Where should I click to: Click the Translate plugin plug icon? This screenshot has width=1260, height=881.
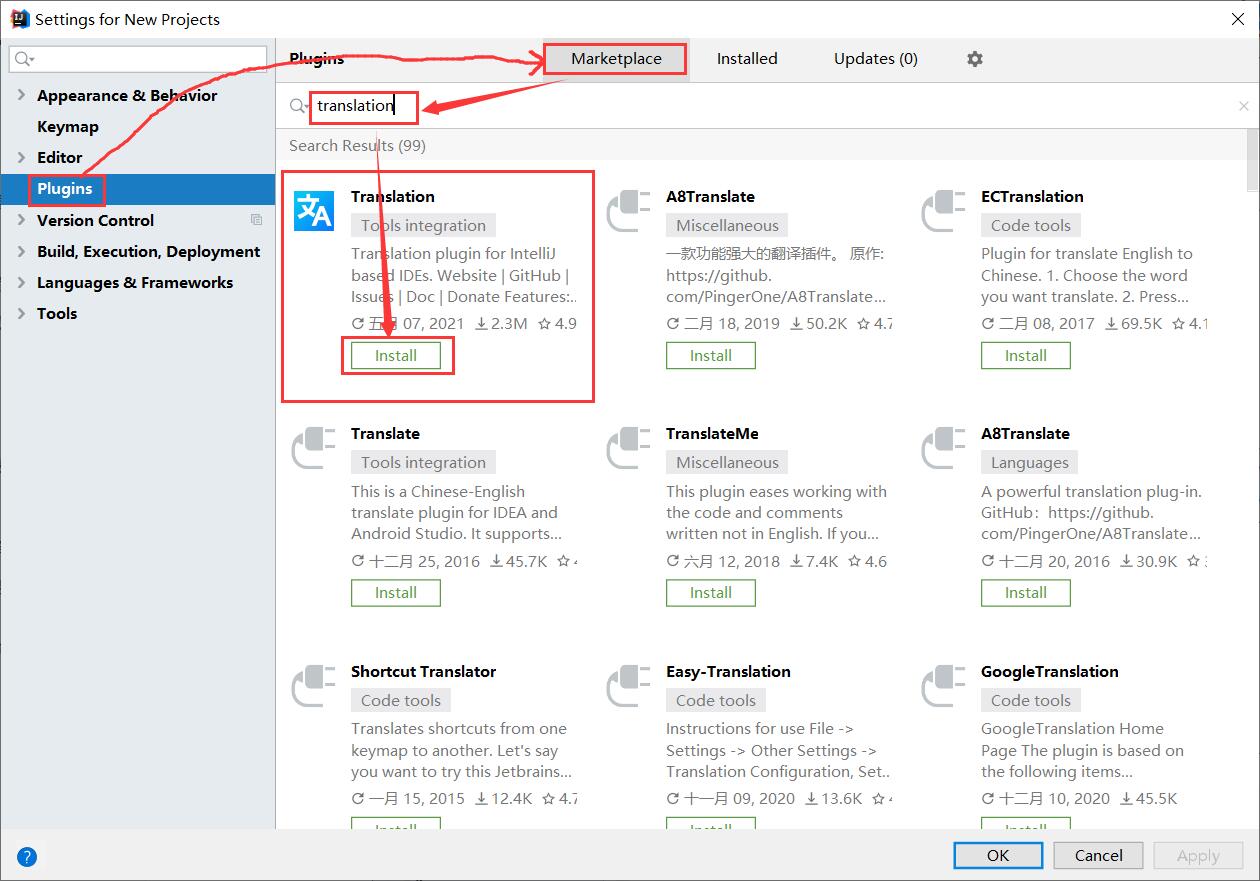(x=314, y=448)
